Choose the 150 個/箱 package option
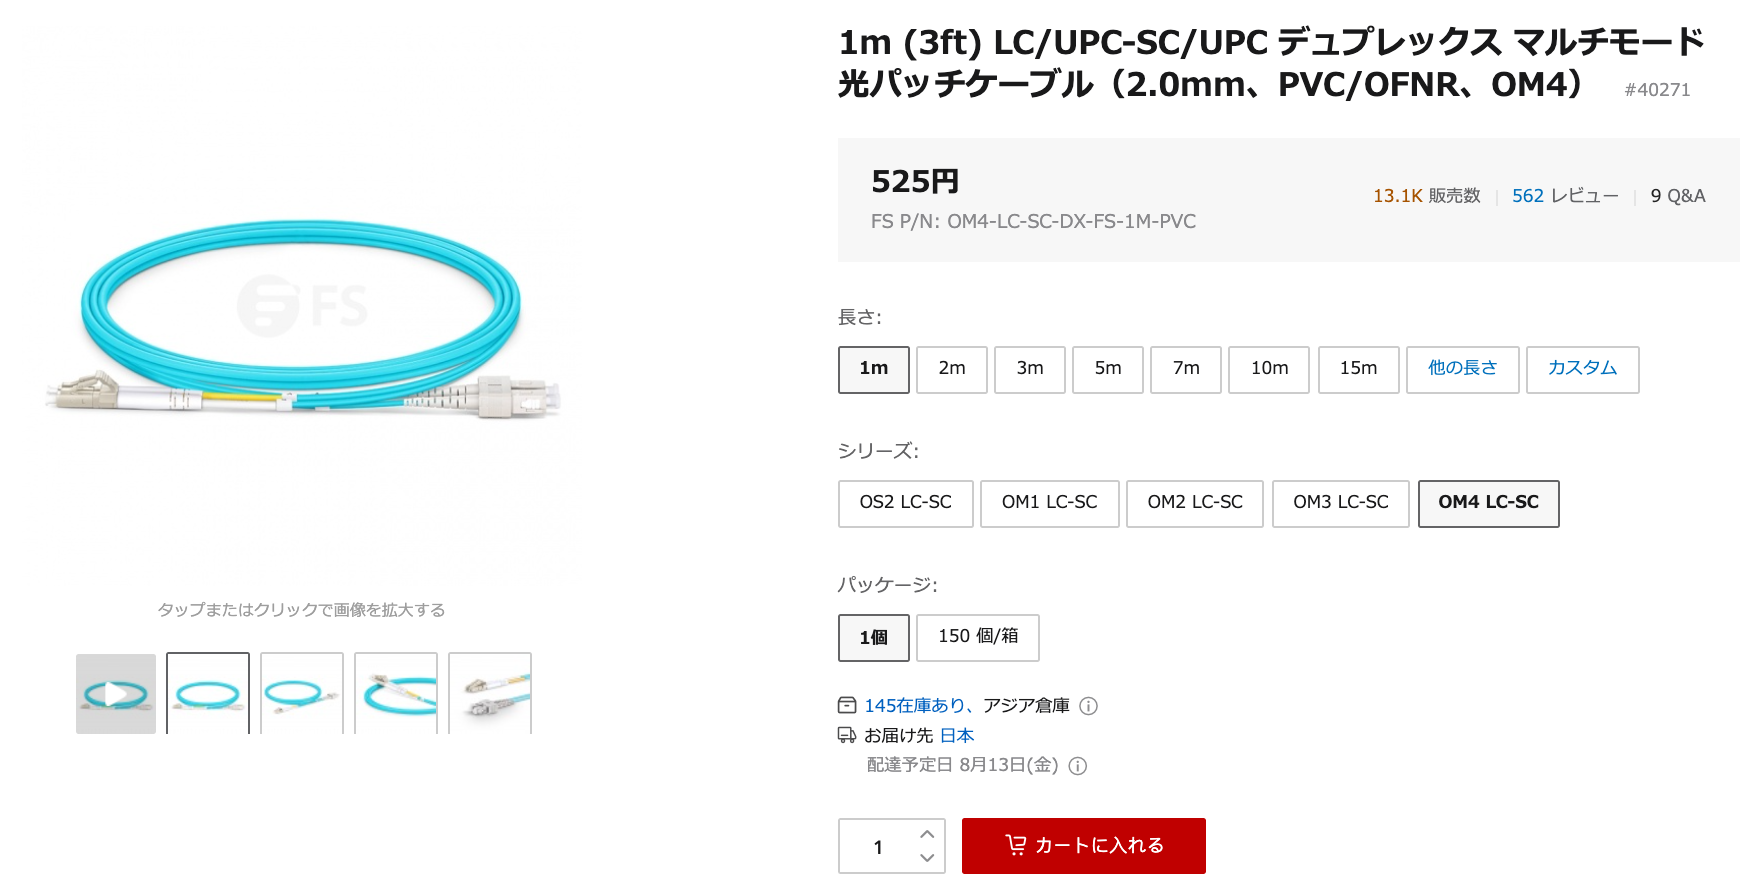 click(x=977, y=637)
